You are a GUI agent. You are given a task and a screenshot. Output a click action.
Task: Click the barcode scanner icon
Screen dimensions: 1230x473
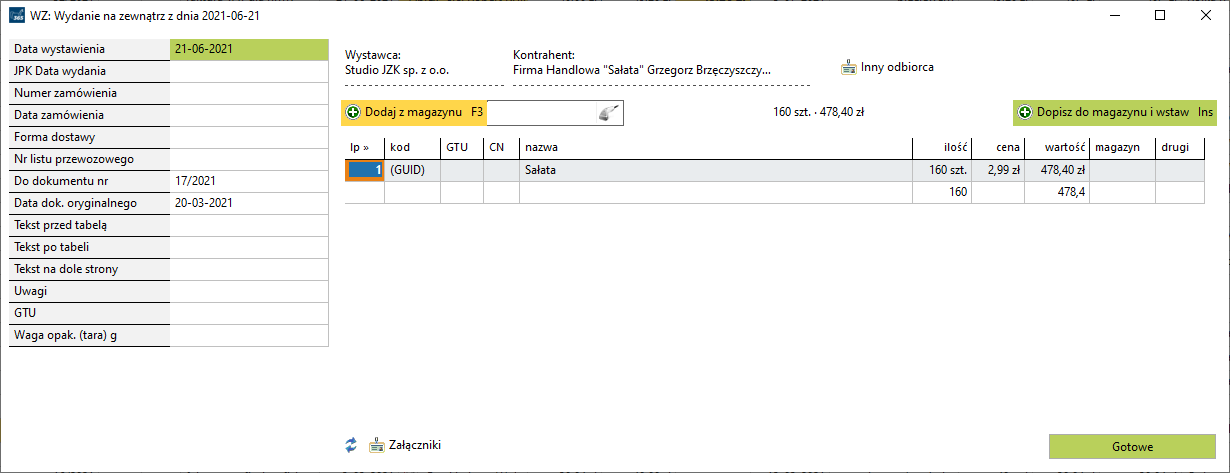(x=609, y=113)
